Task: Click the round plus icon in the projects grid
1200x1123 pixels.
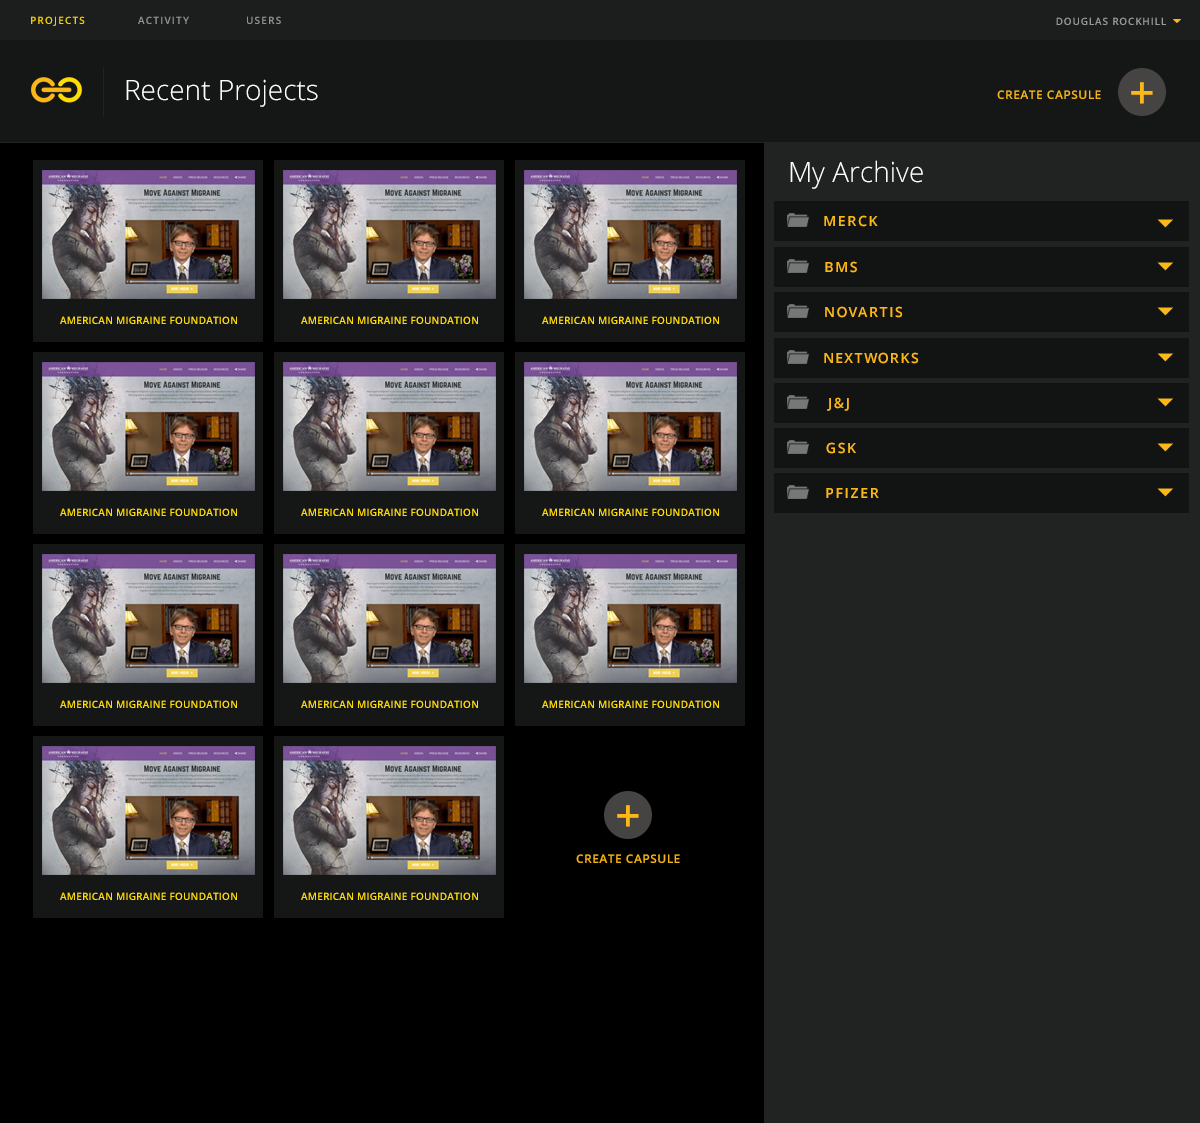Action: (628, 816)
